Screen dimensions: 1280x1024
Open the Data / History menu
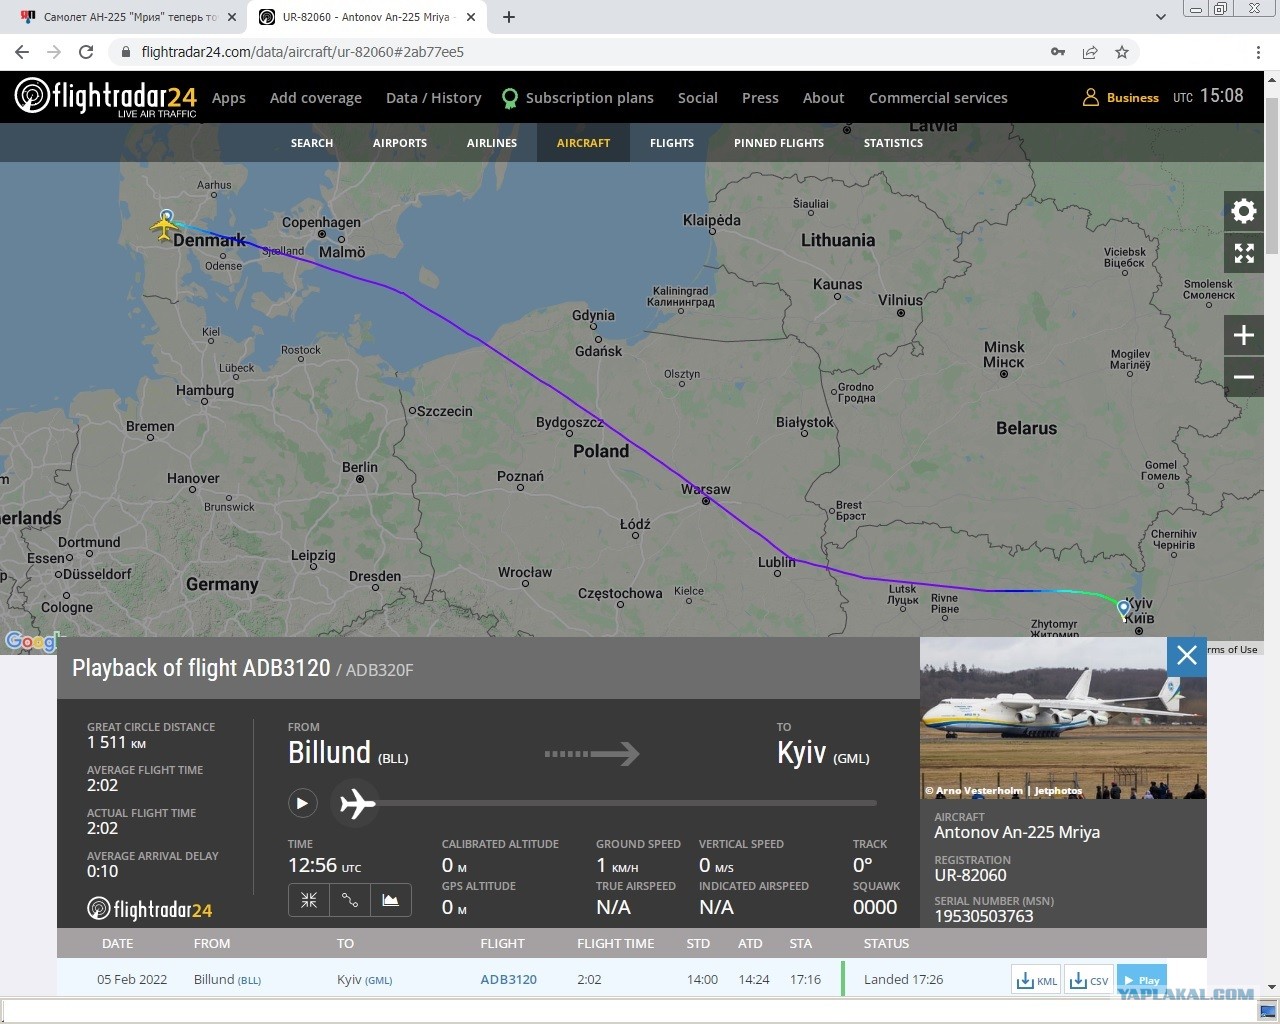click(x=434, y=98)
